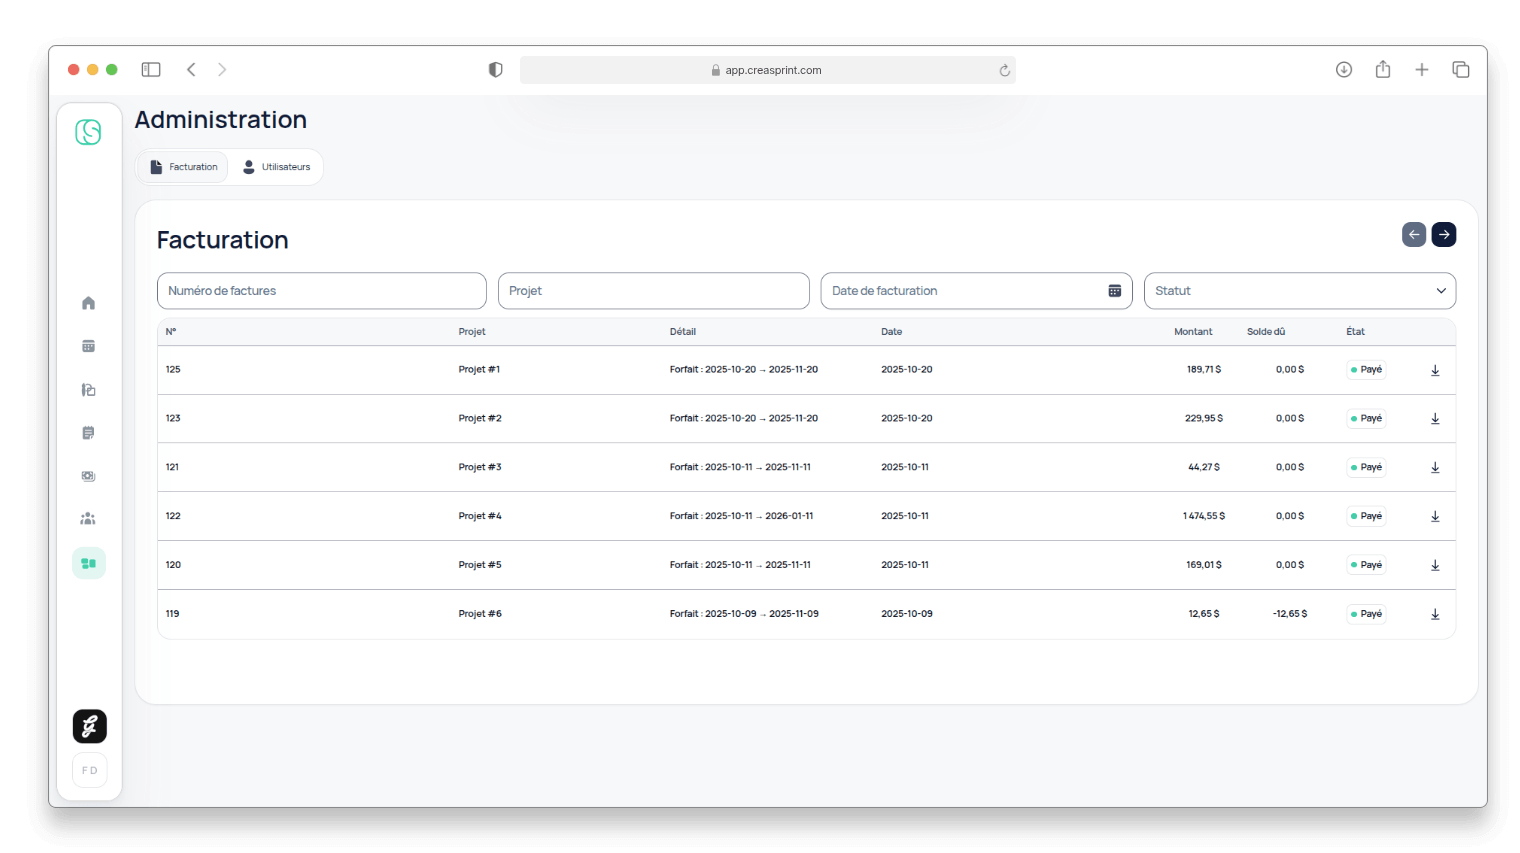Download invoice 119 via the download icon
The width and height of the screenshot is (1520, 853).
(1435, 614)
